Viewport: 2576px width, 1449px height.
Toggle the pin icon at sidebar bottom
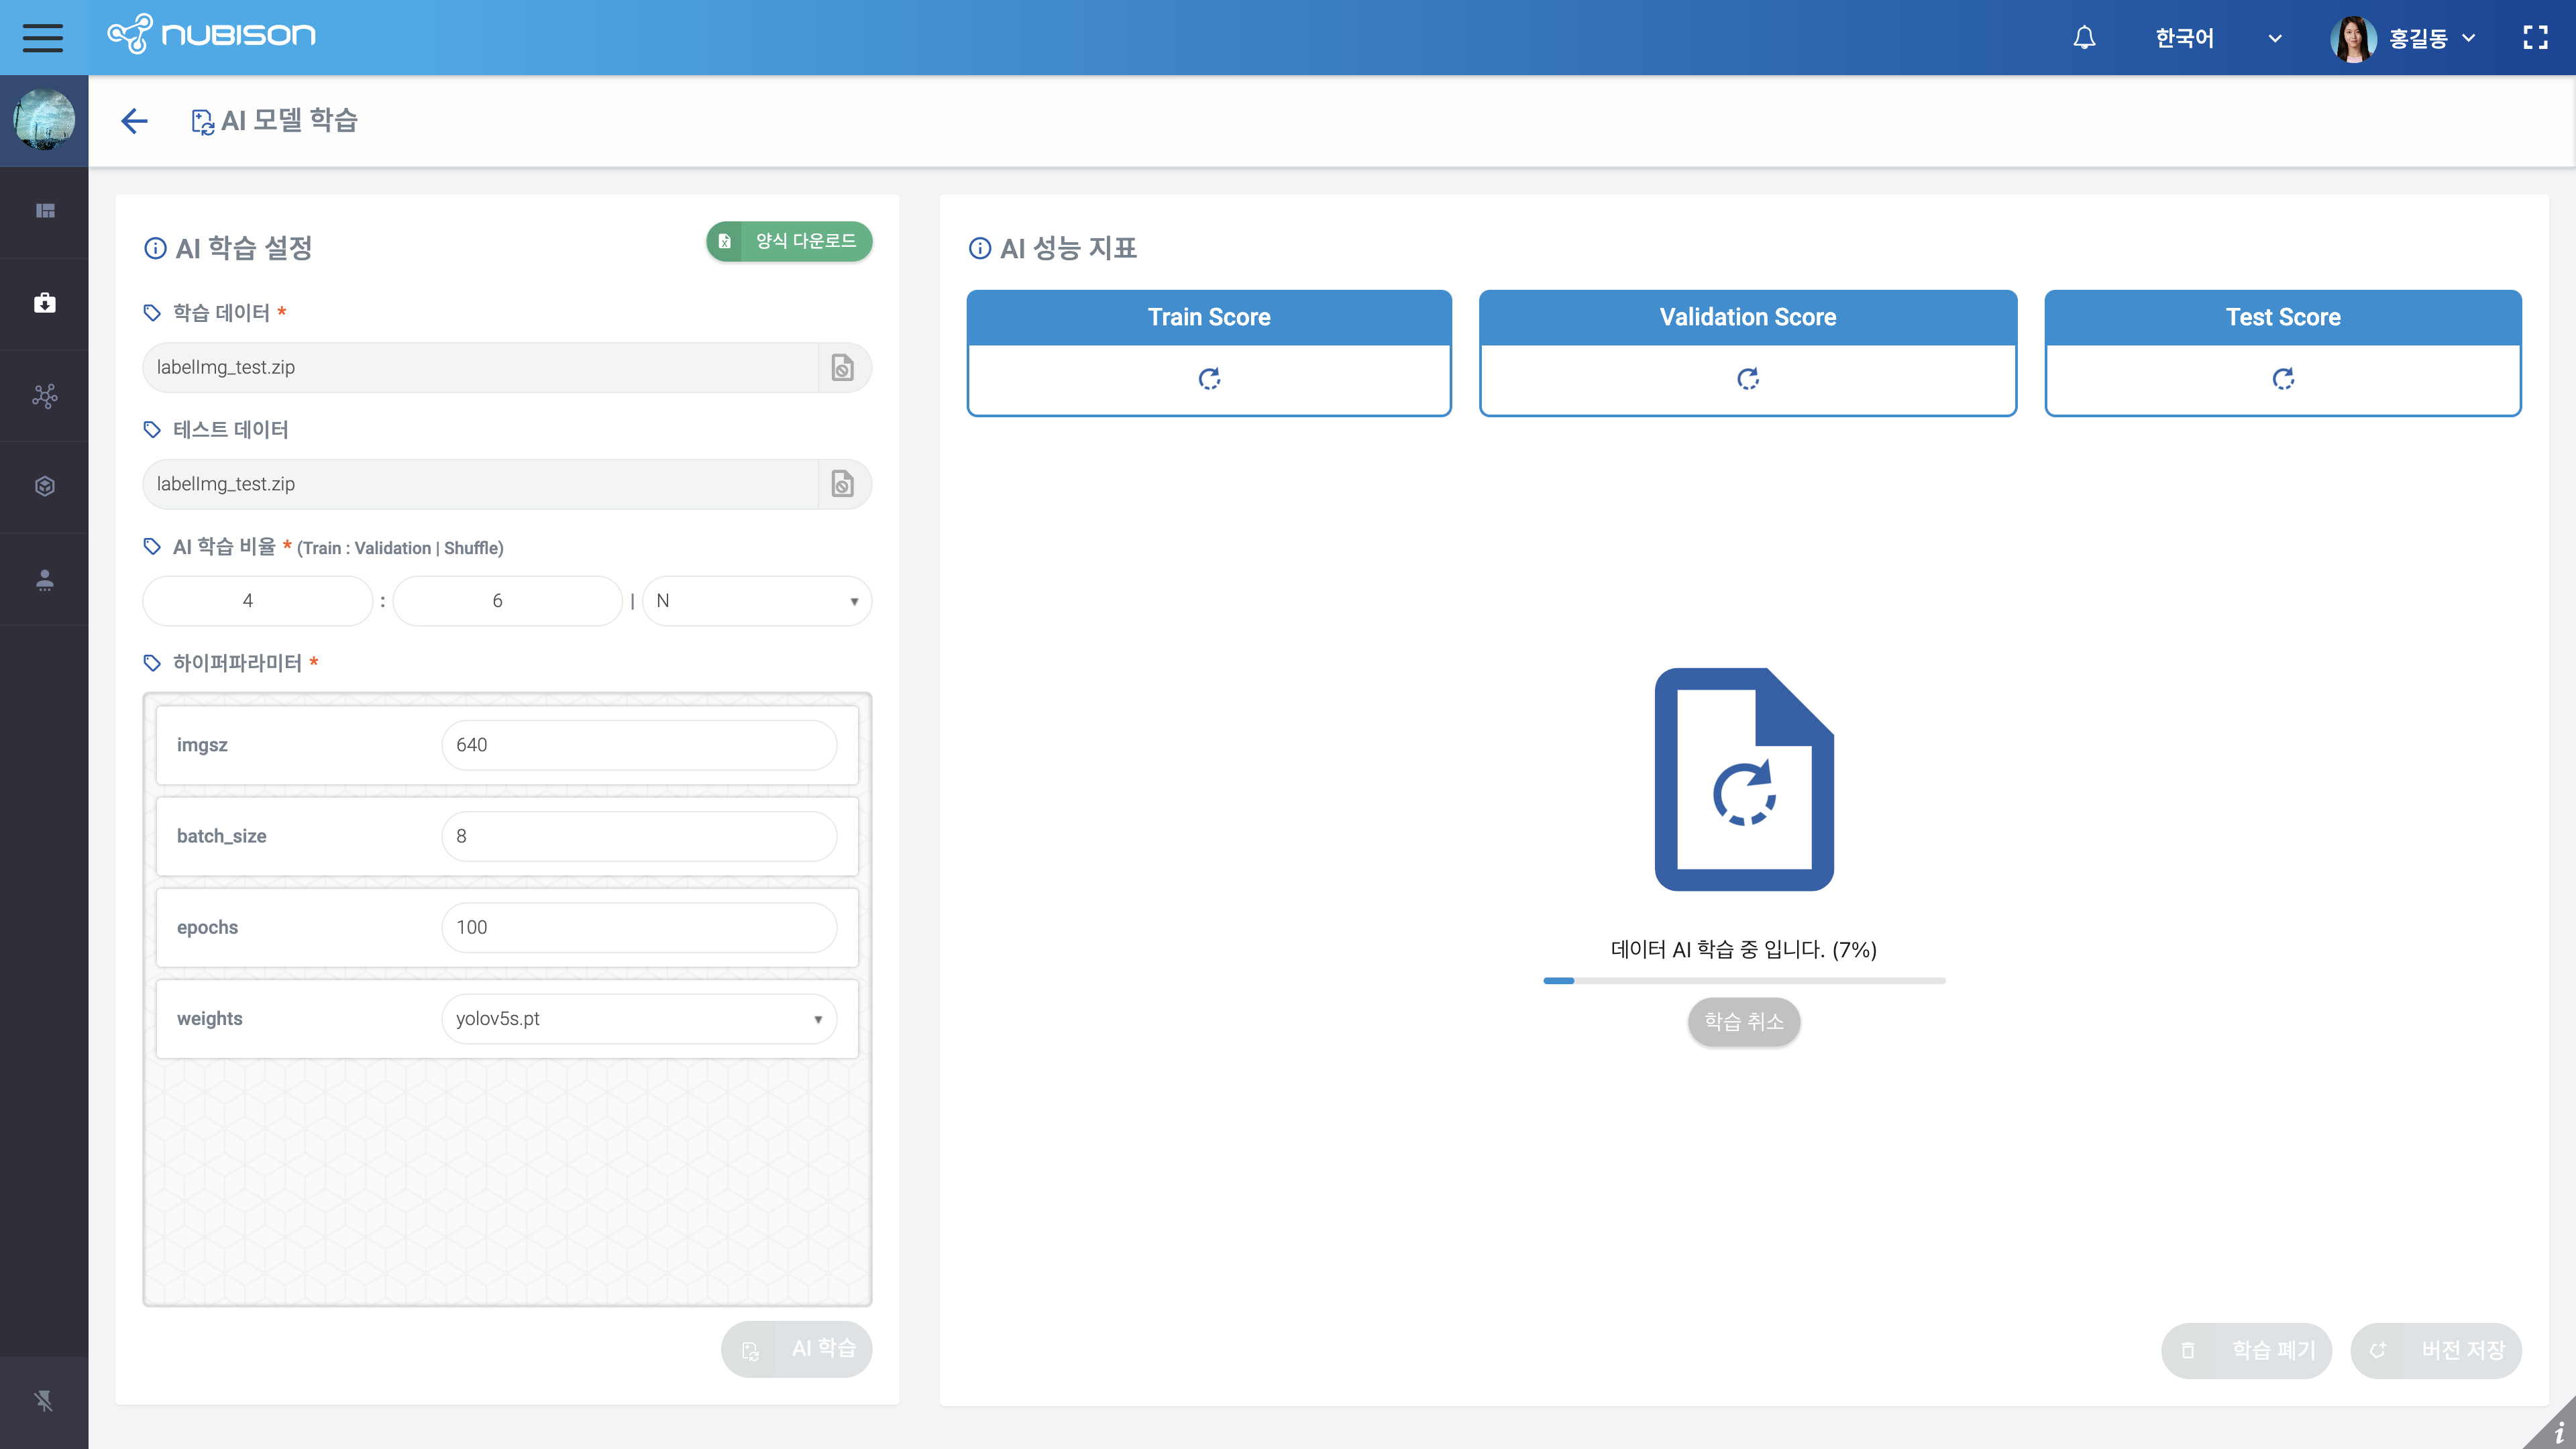pyautogui.click(x=44, y=1401)
